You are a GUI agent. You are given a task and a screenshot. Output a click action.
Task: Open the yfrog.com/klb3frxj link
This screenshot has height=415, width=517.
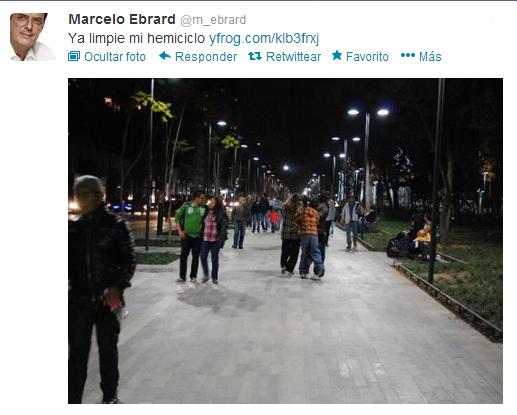point(264,39)
